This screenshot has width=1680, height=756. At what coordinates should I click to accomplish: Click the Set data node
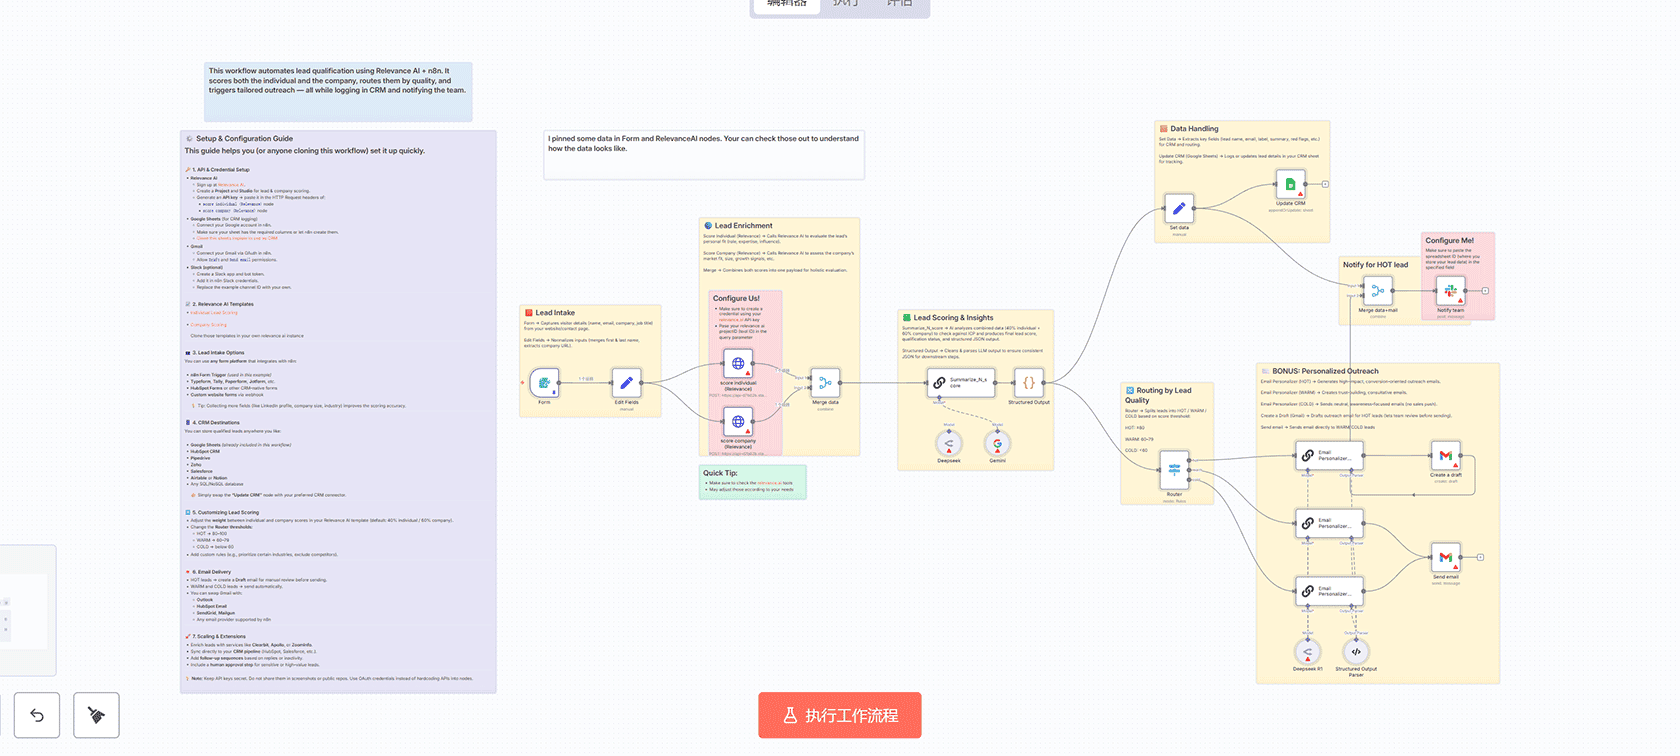tap(1179, 209)
